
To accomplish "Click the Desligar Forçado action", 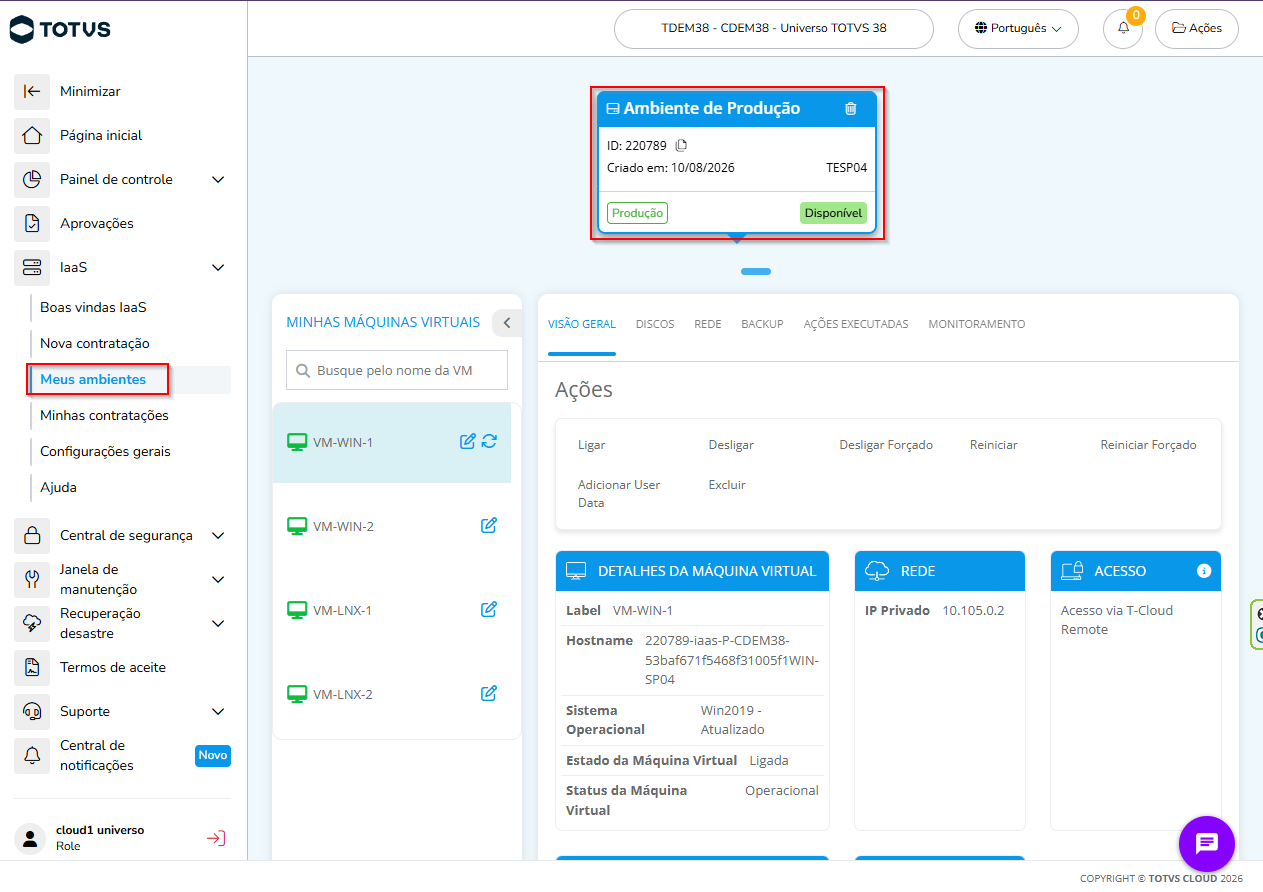I will (886, 445).
